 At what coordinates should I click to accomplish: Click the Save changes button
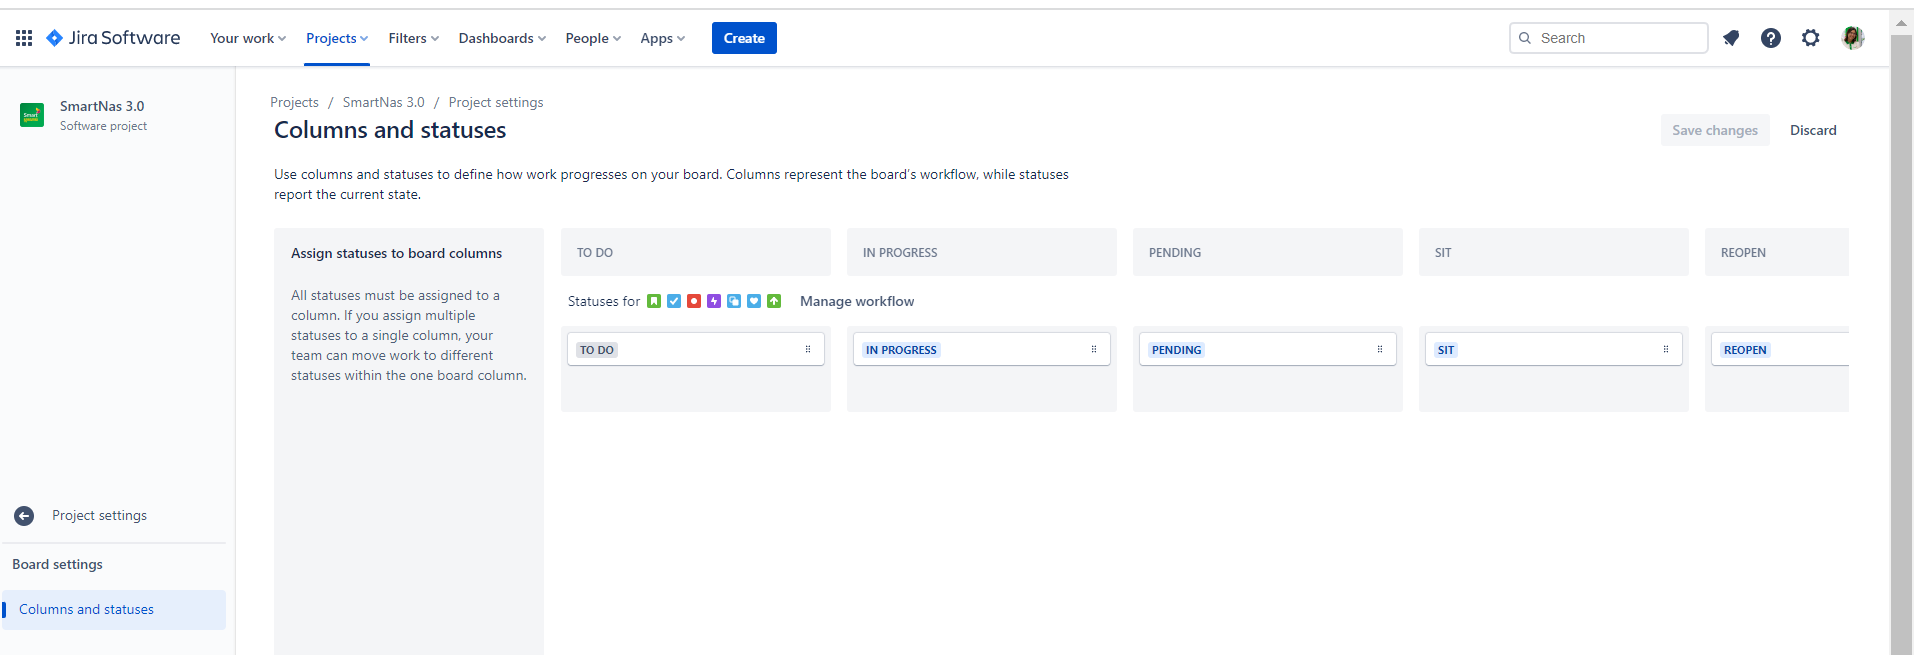click(x=1715, y=130)
